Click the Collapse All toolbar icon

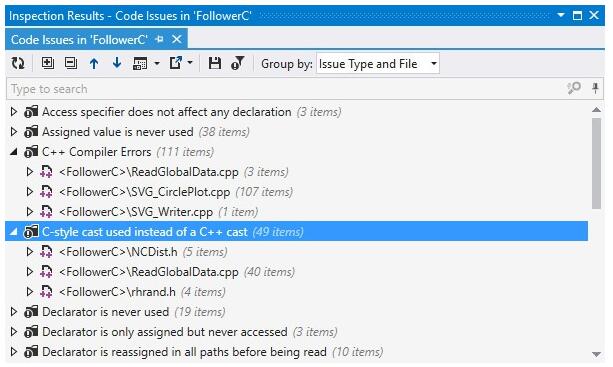pyautogui.click(x=71, y=63)
